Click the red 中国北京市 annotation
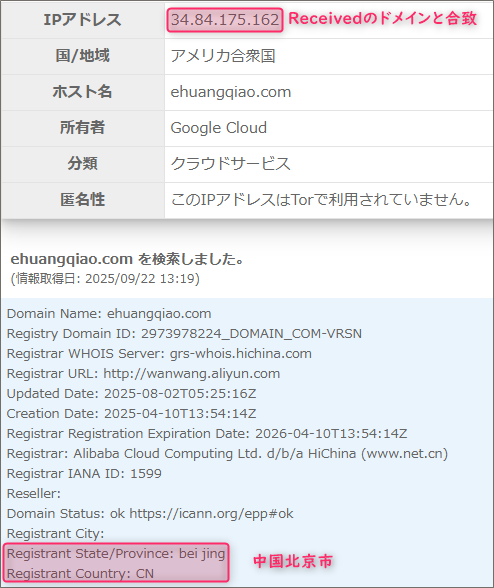The width and height of the screenshot is (494, 588). coord(293,561)
